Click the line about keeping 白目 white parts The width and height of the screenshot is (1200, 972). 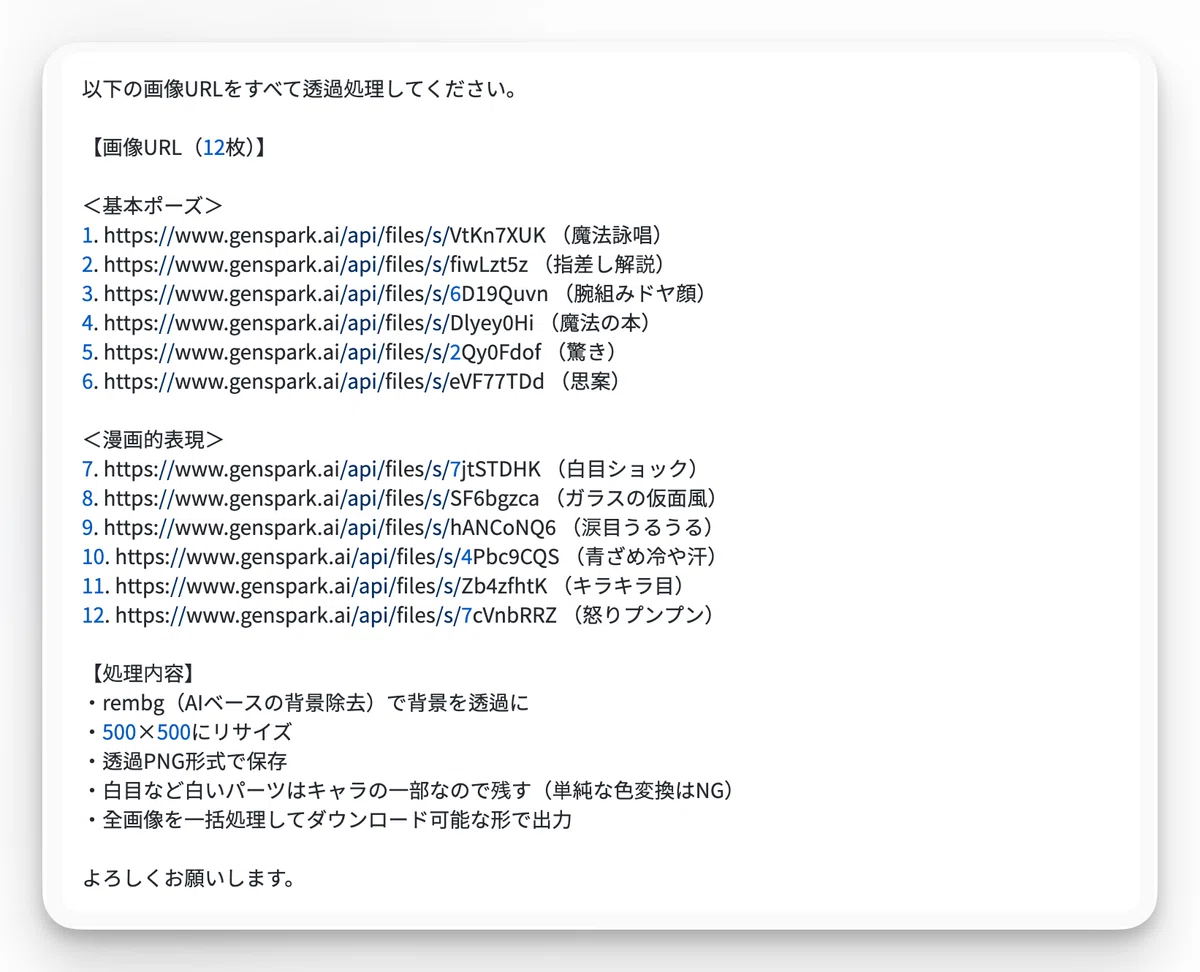413,789
